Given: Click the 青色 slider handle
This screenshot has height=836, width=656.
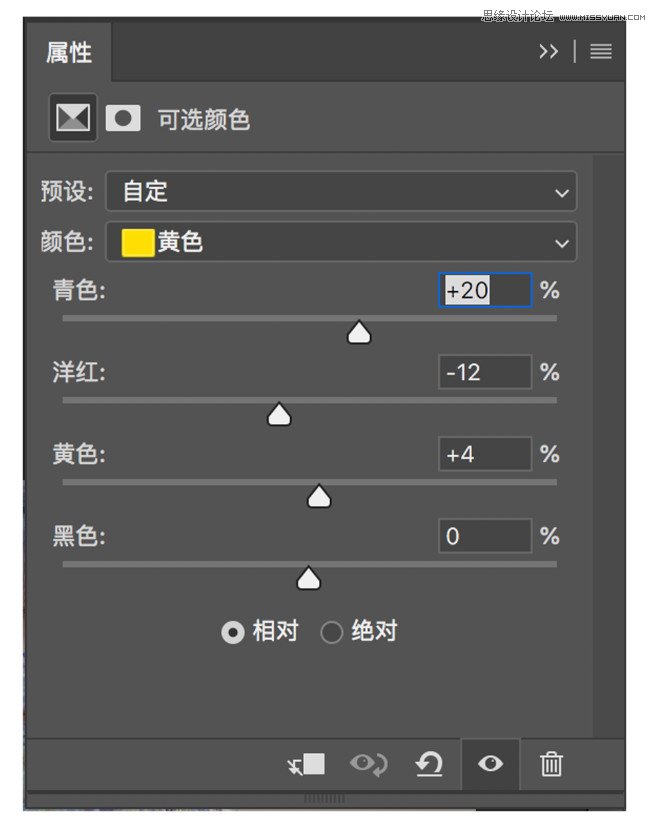Looking at the screenshot, I should 359,333.
